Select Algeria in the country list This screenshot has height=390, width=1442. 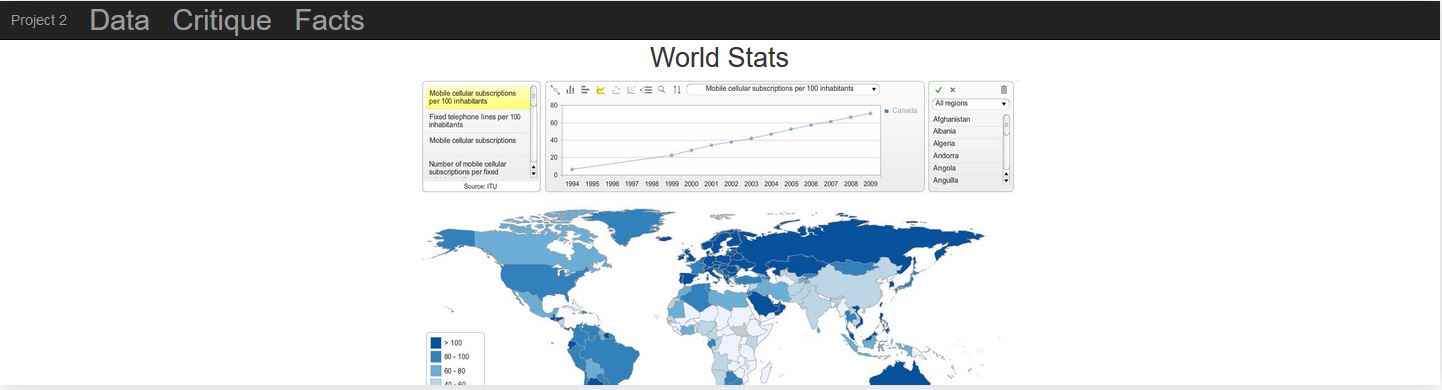[x=966, y=143]
